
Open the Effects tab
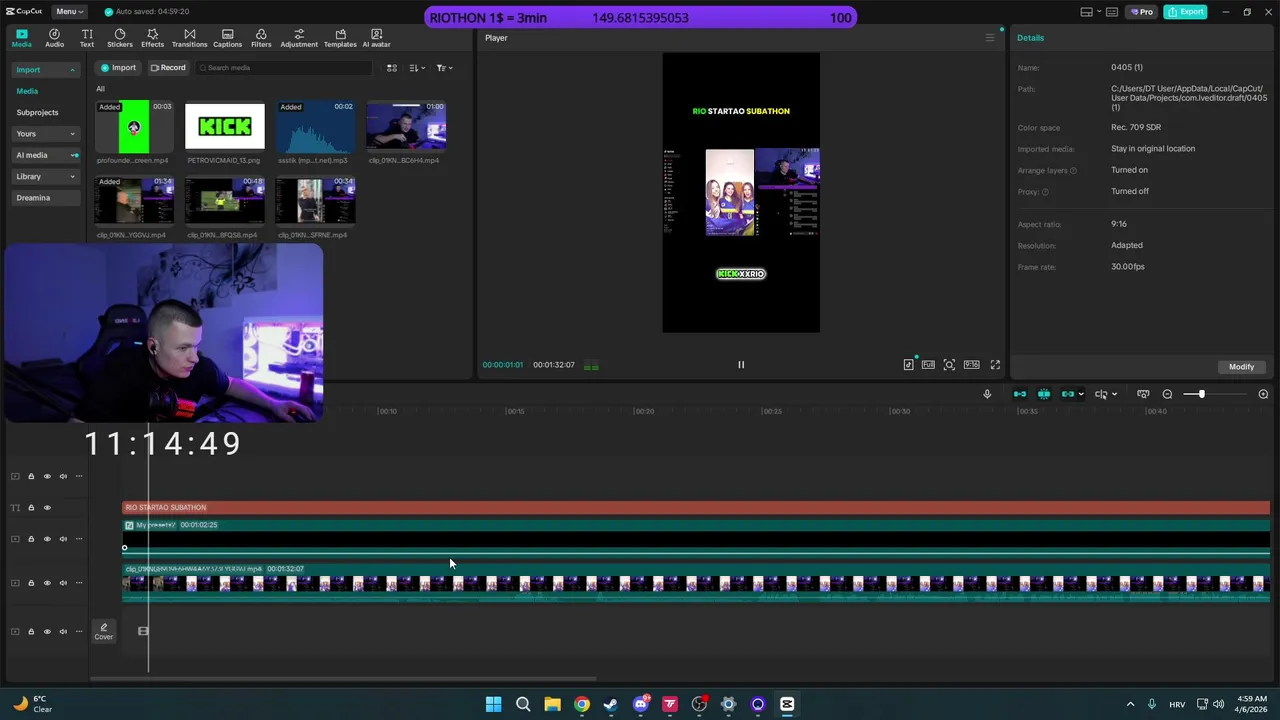click(152, 38)
